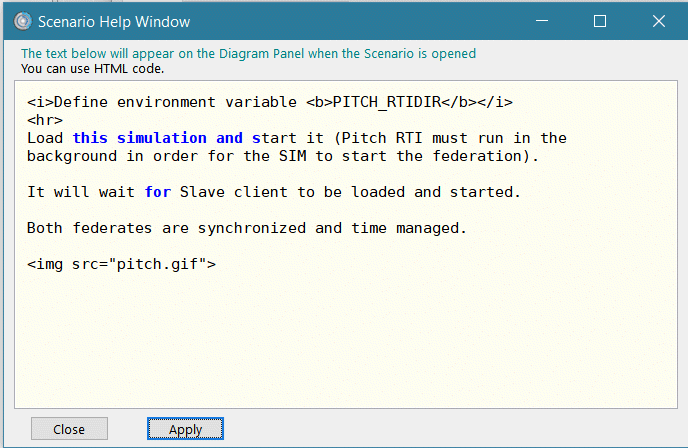Screen dimensions: 688x448
Task: Click the "Scenario Help Window" title text
Action: coord(114,21)
